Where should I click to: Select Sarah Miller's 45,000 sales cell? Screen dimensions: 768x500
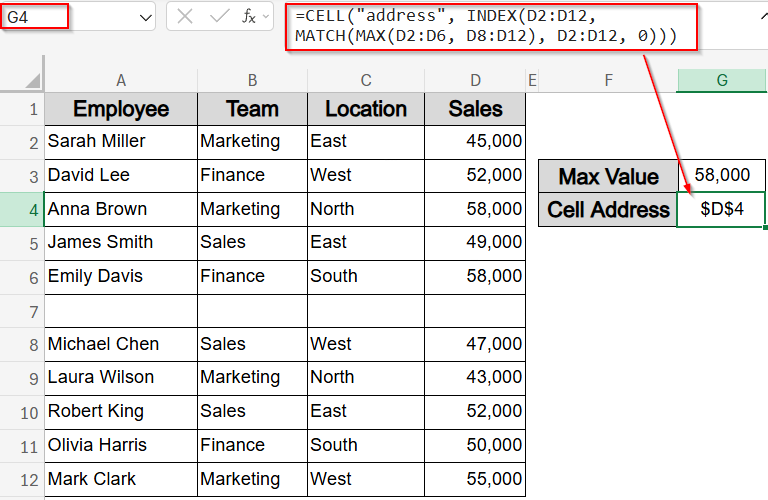(x=475, y=142)
